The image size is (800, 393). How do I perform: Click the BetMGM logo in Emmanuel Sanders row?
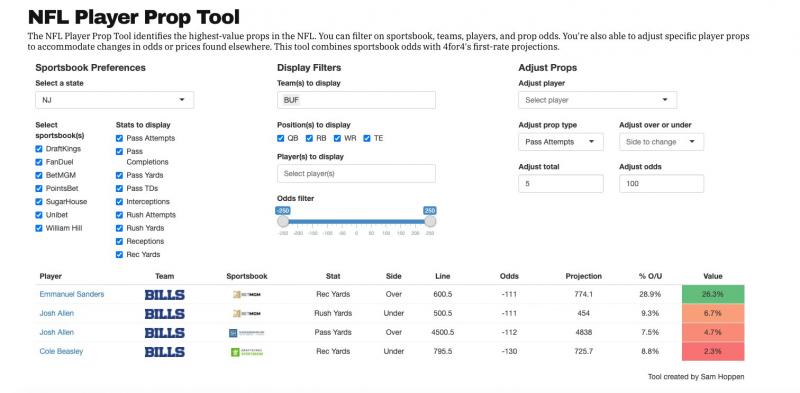coord(247,294)
